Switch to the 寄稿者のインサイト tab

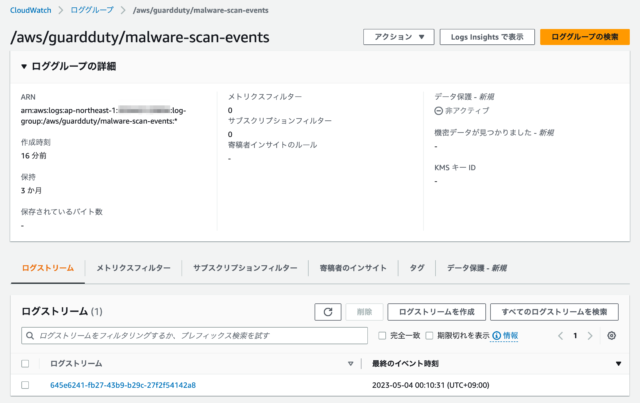(x=353, y=268)
